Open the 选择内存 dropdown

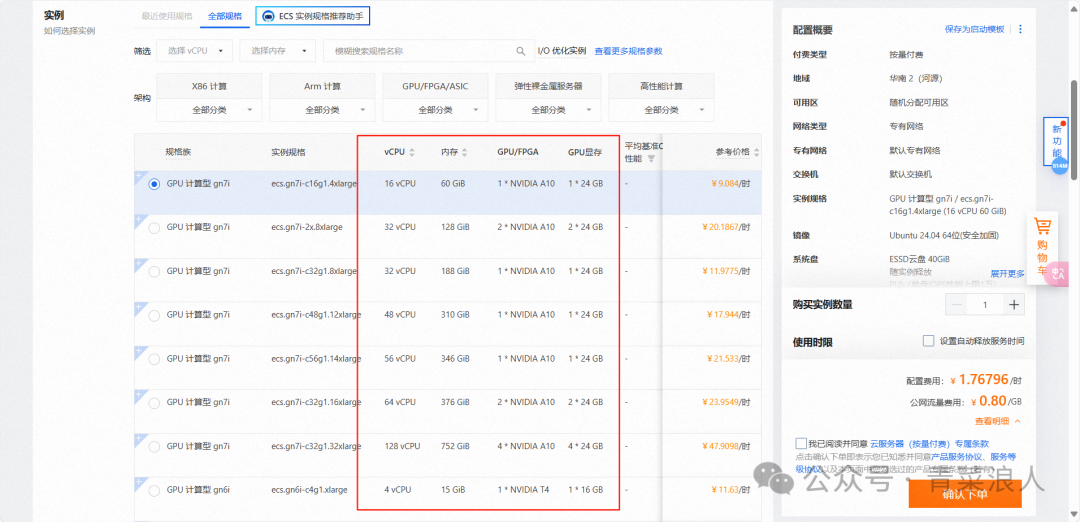[x=278, y=51]
